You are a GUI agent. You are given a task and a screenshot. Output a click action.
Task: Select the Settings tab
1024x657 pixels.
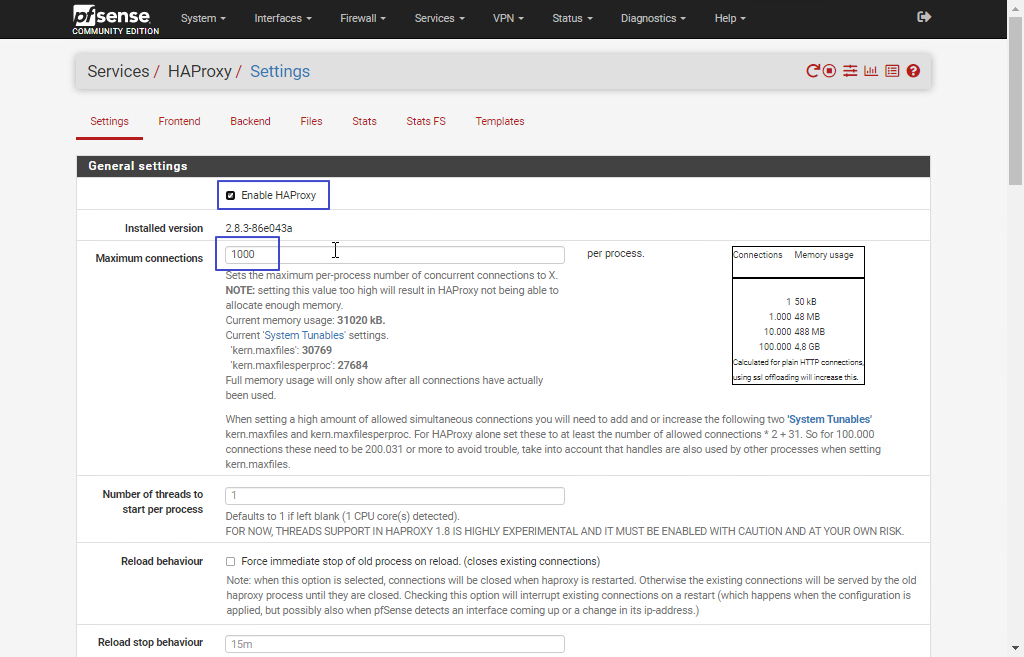[x=109, y=121]
